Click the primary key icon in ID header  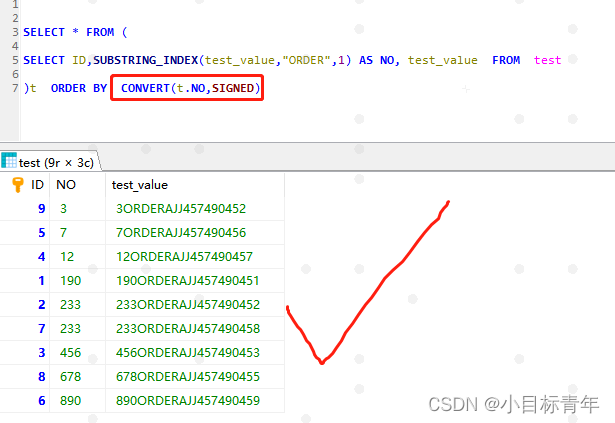coord(17,185)
